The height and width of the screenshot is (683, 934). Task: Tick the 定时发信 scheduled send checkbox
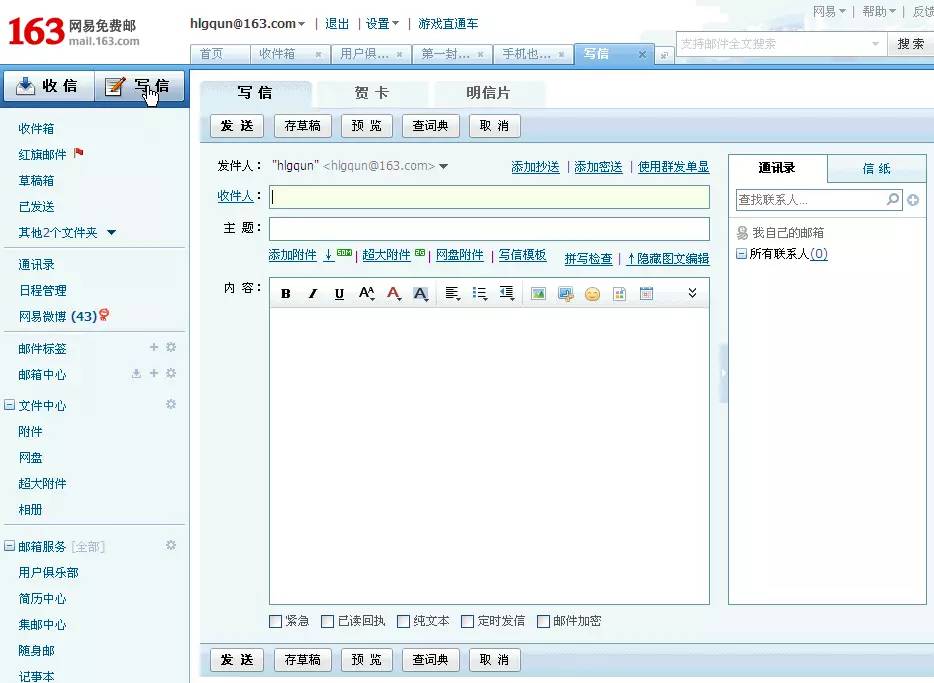pos(468,621)
